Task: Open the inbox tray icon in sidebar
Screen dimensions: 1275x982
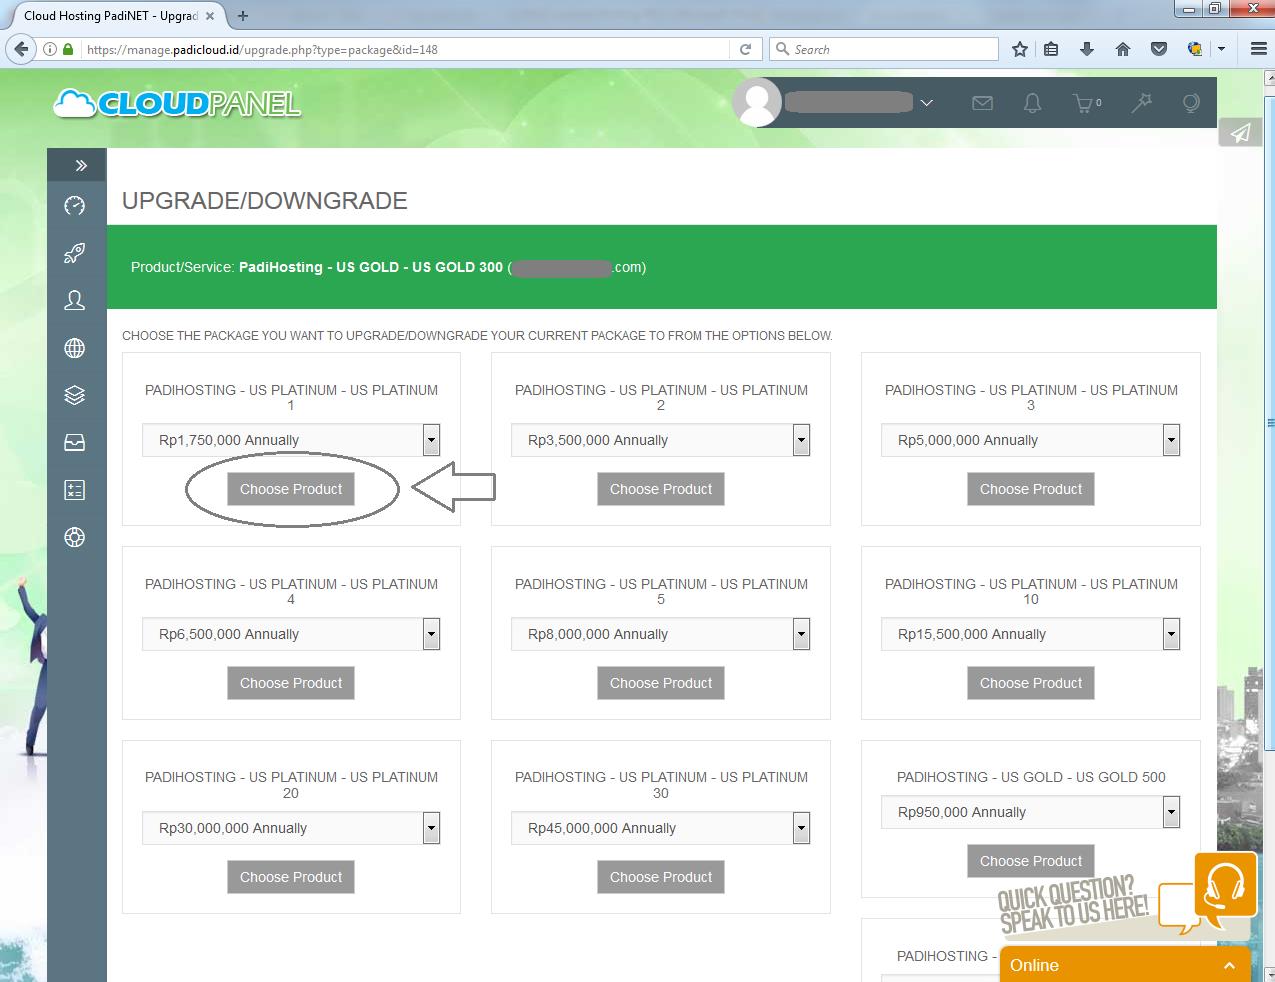Action: 75,442
